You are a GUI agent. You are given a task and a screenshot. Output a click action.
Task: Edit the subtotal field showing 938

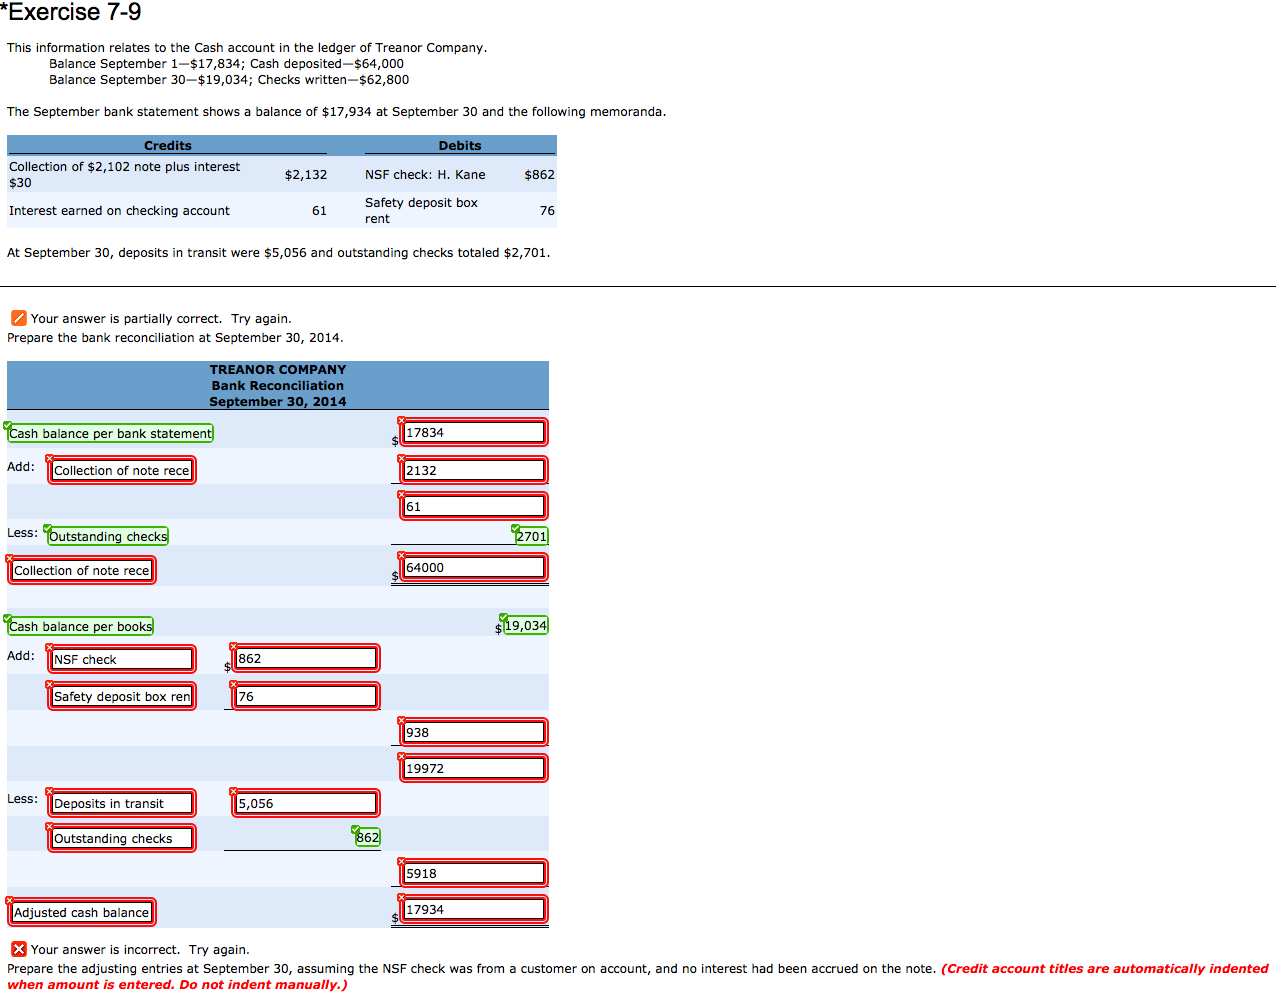coord(474,732)
